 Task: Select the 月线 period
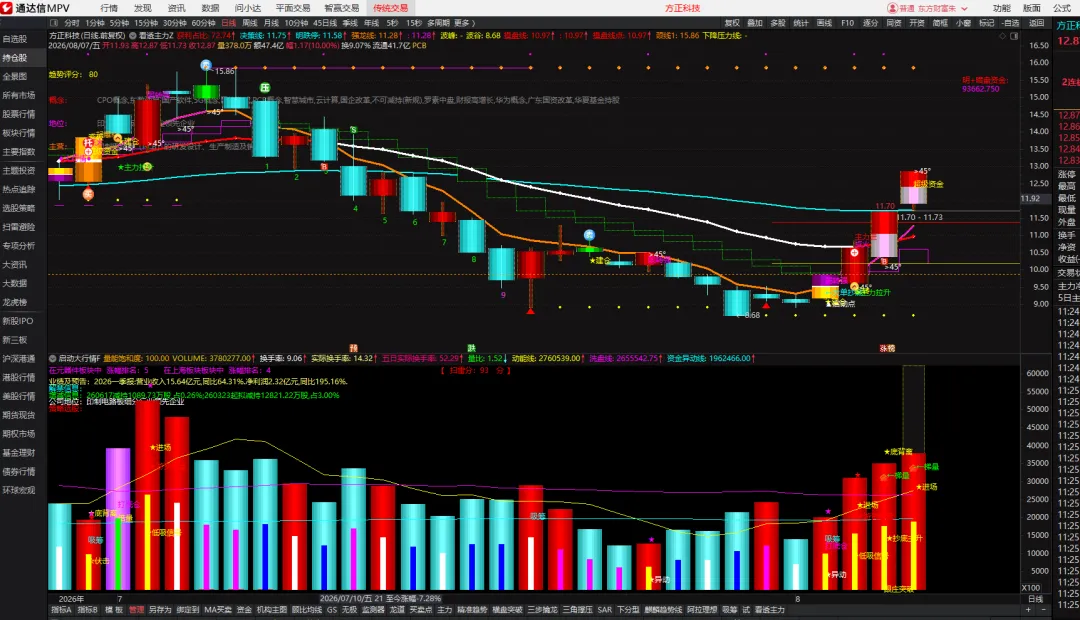[x=271, y=23]
